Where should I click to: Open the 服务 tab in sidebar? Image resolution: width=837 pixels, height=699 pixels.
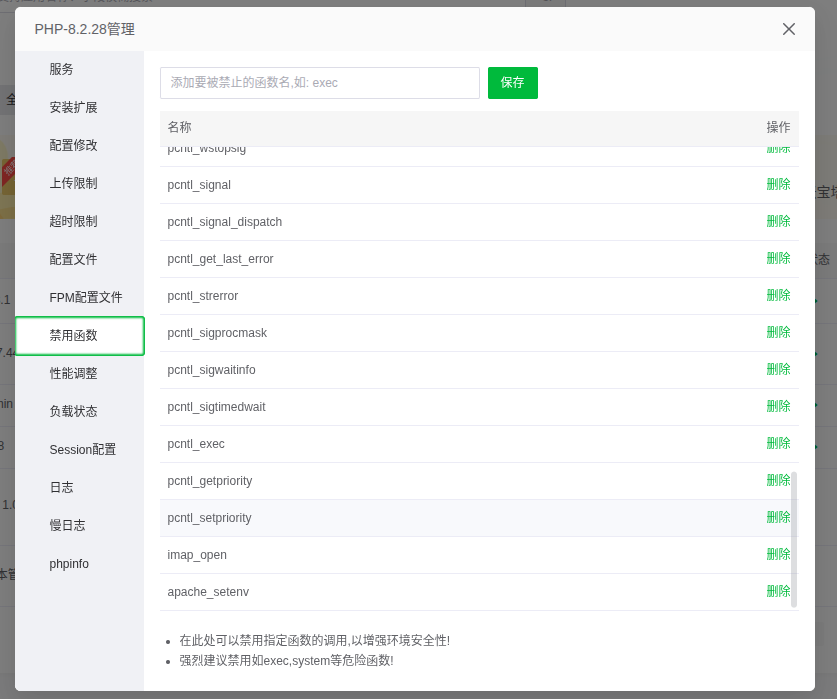[62, 69]
